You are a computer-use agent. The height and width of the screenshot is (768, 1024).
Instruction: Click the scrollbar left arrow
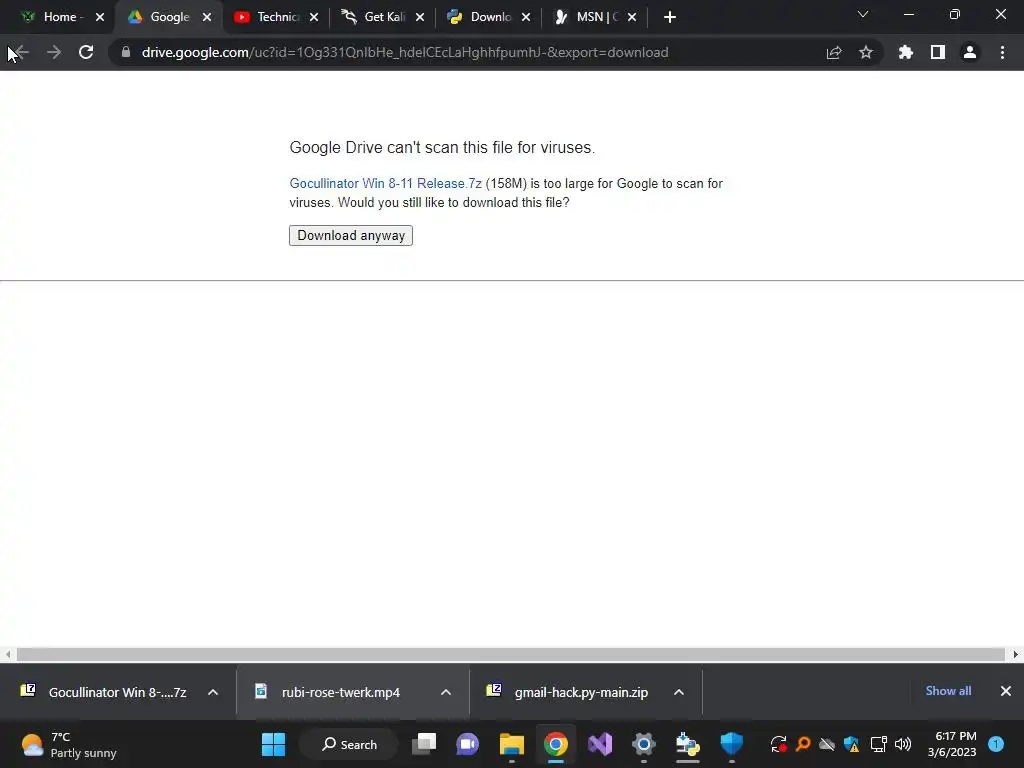pos(8,654)
